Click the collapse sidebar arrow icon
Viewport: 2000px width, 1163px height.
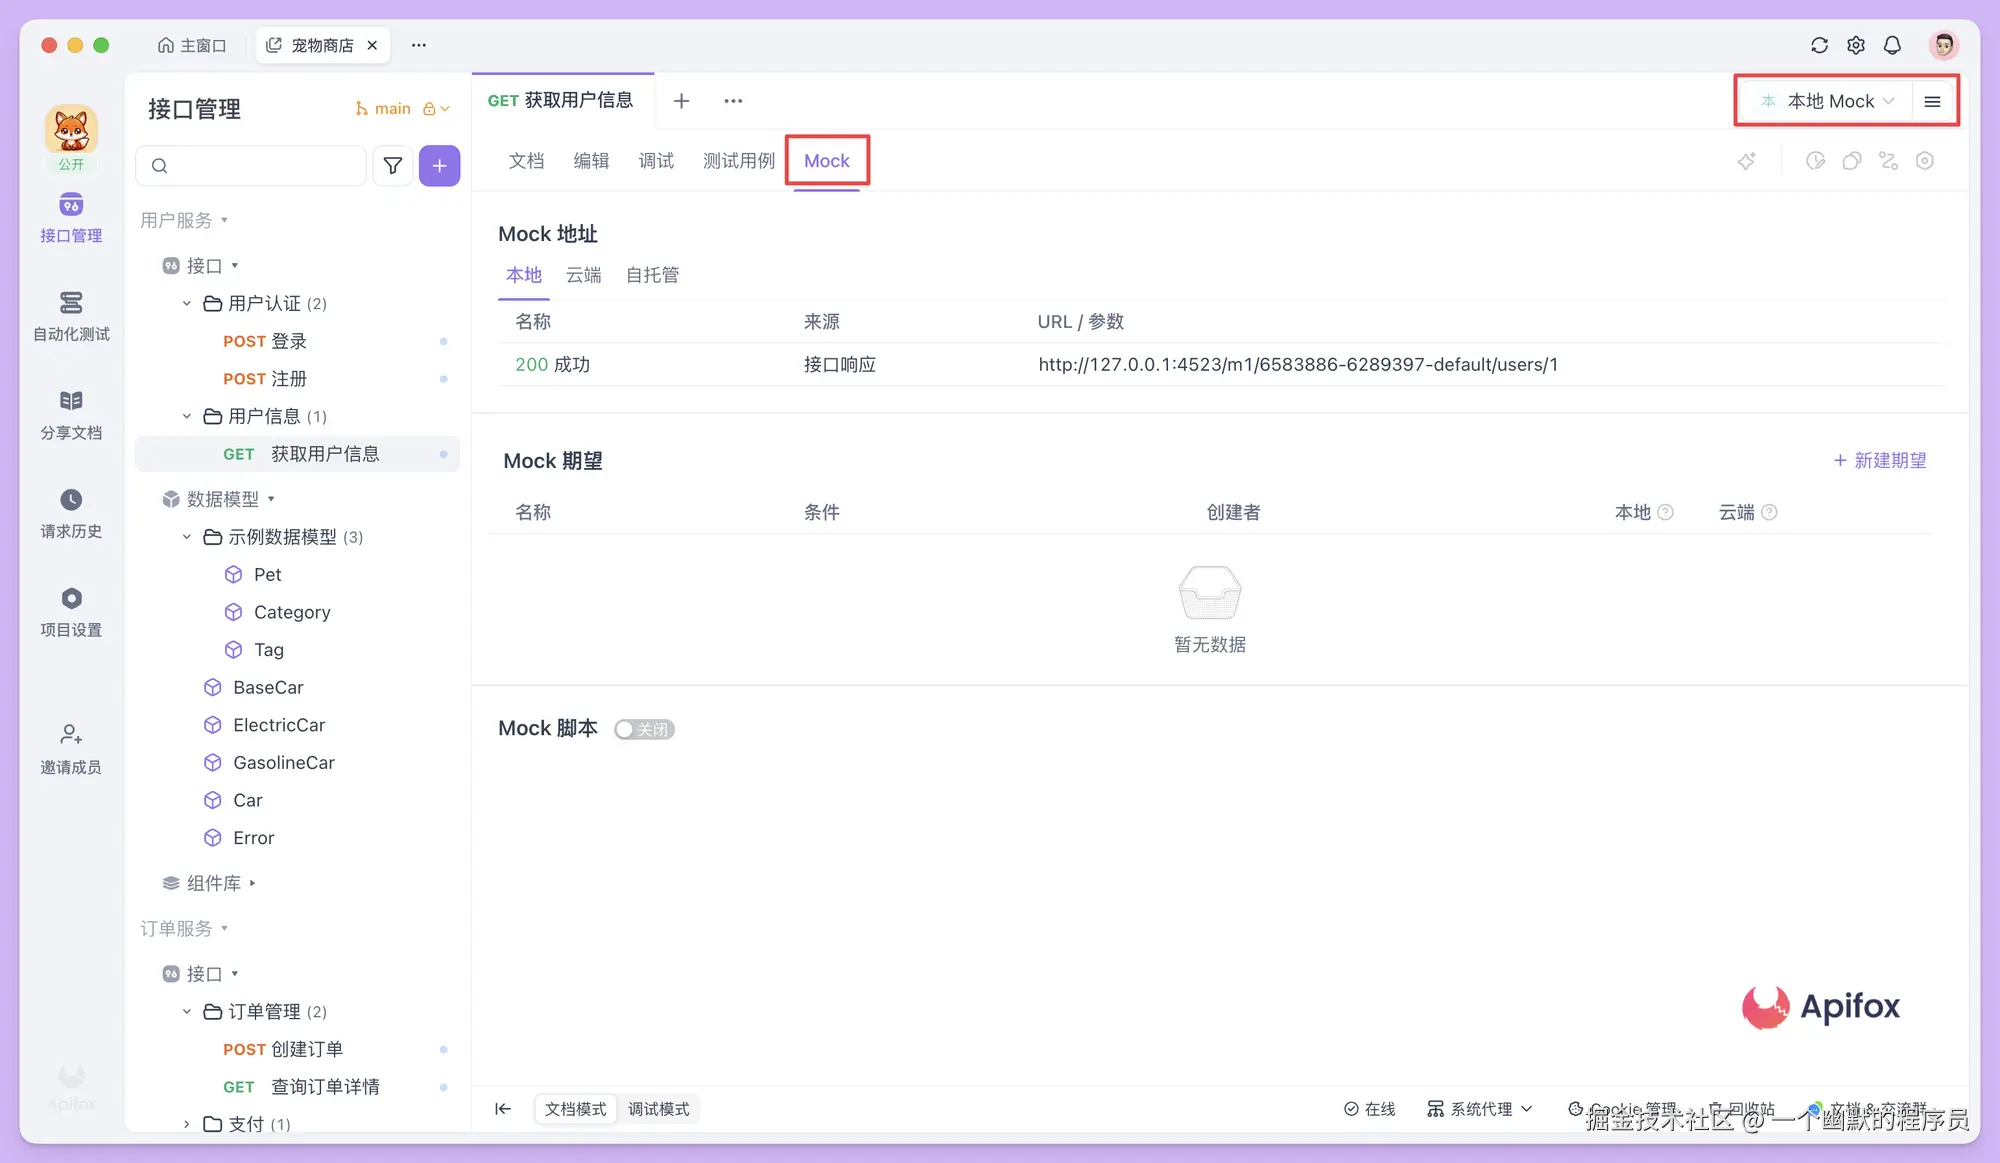coord(503,1108)
